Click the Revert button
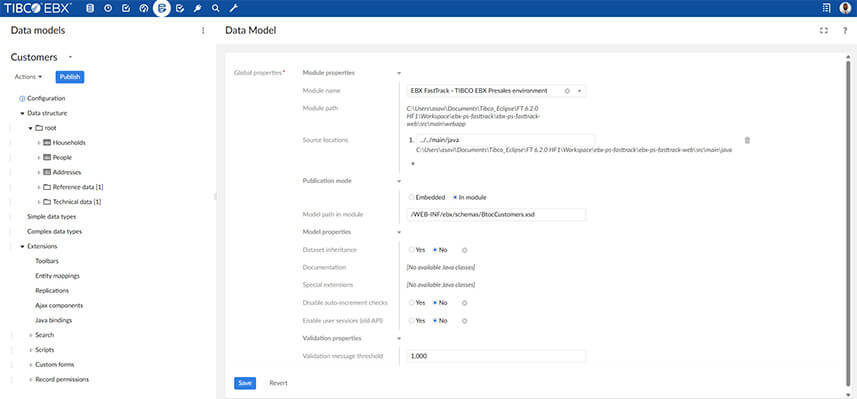857x399 pixels. pos(278,383)
